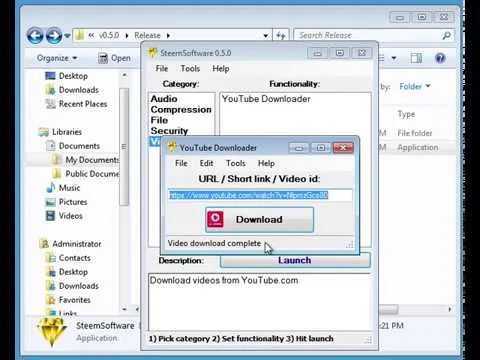This screenshot has width=480, height=360.
Task: Expand the arrow after Release in address bar
Action: coord(168,35)
